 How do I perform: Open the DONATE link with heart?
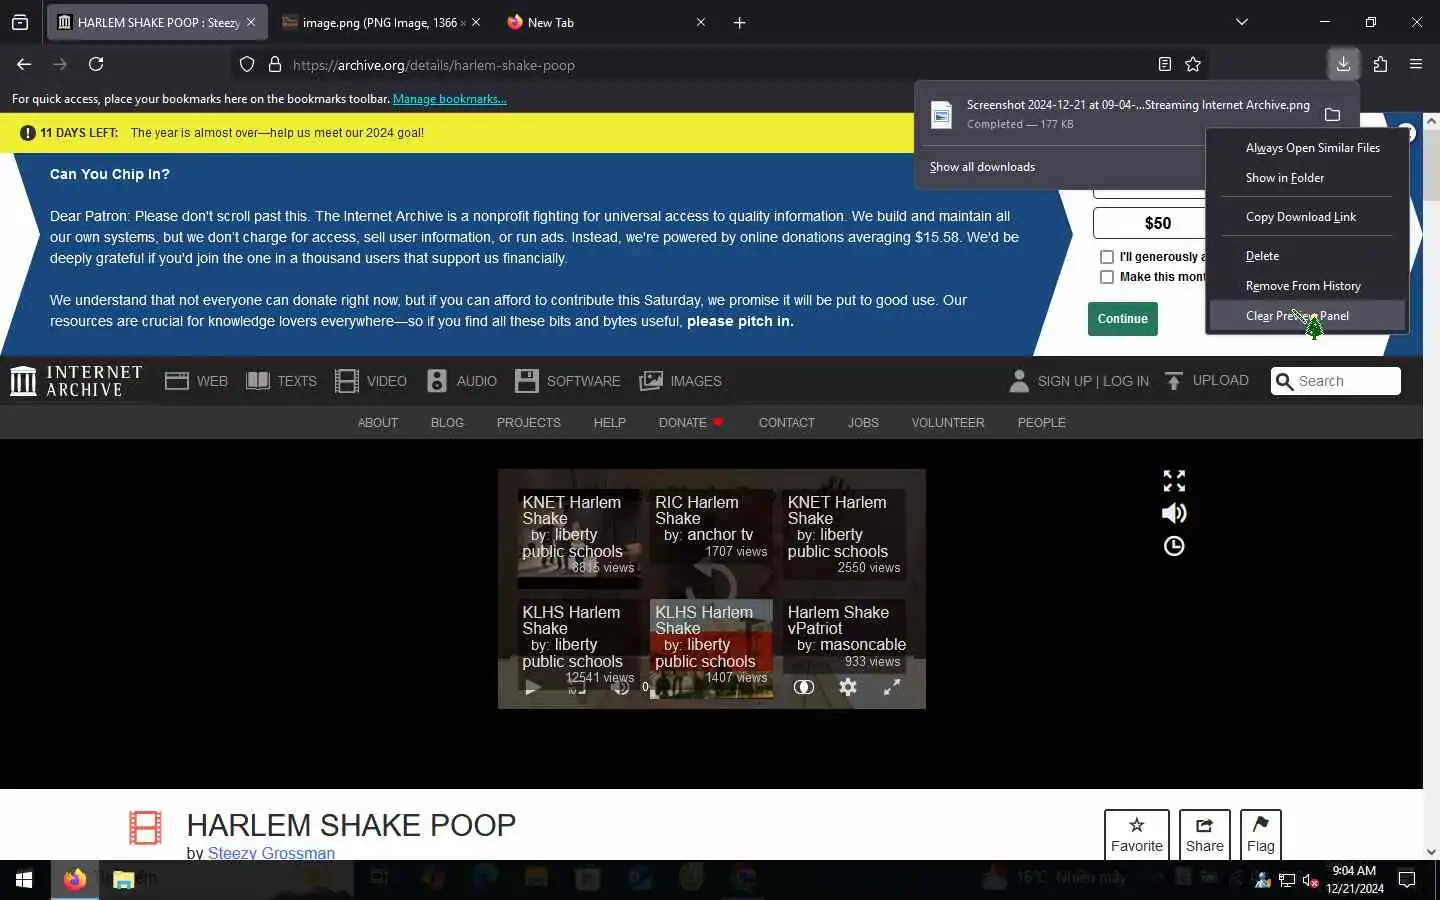(x=691, y=423)
